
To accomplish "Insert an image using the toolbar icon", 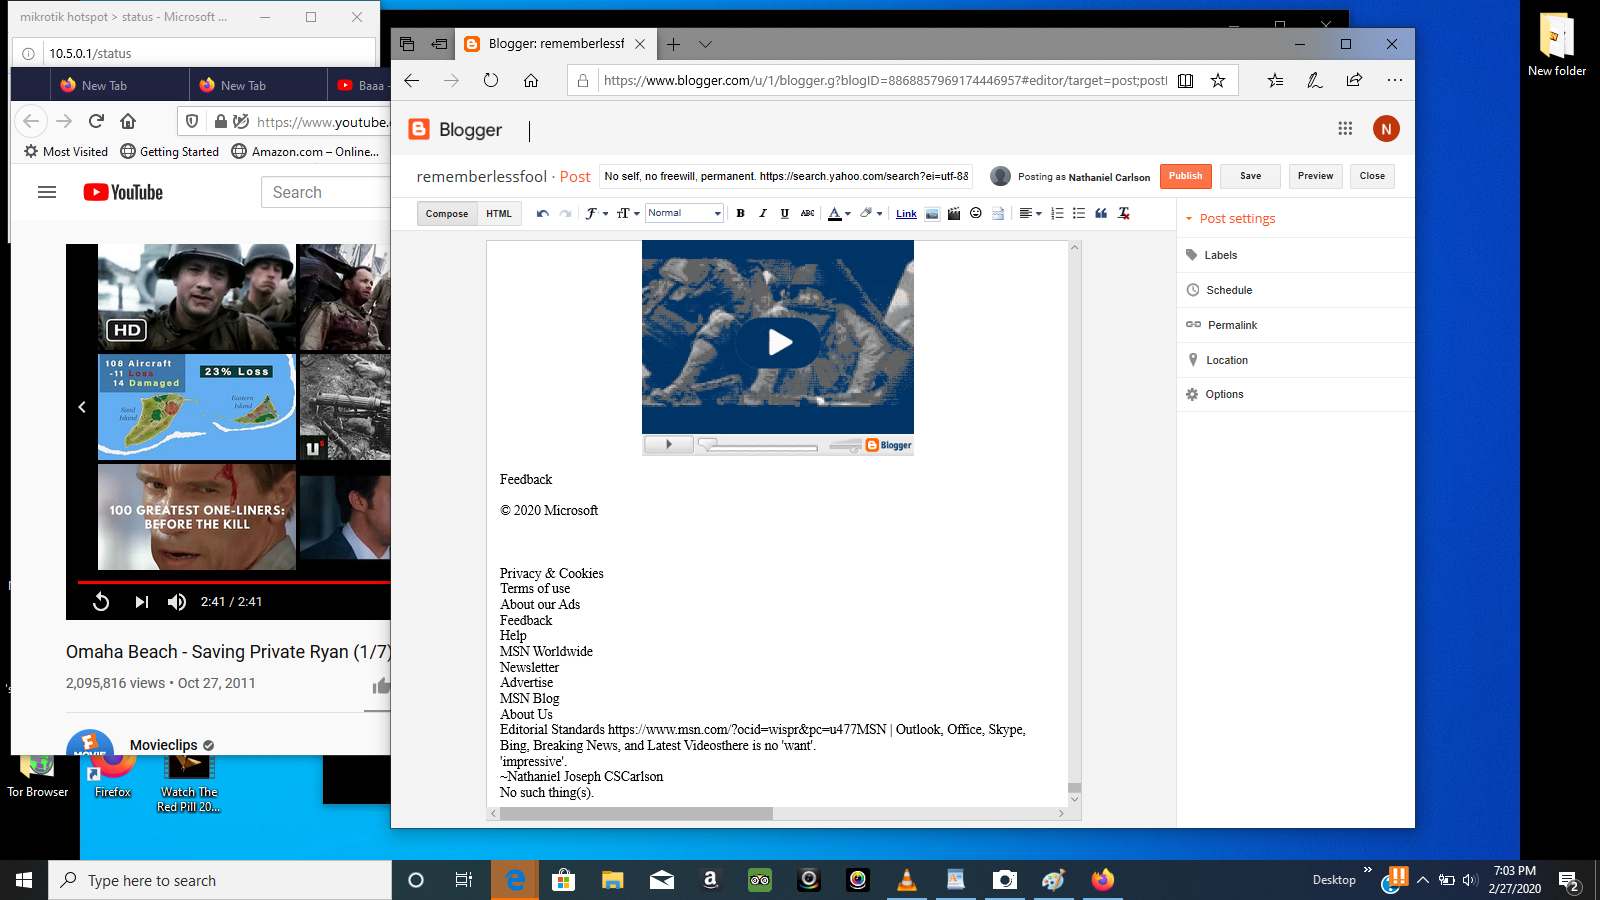I will [x=932, y=213].
